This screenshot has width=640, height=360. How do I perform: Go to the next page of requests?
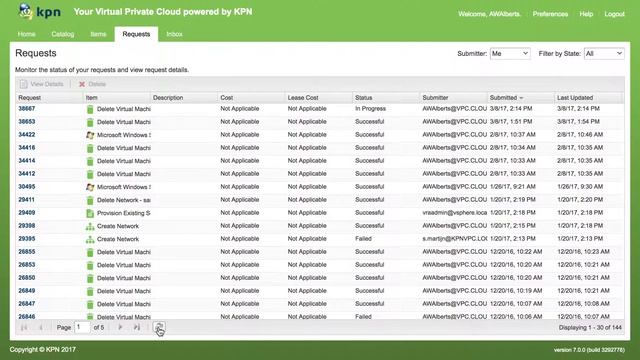pos(120,327)
